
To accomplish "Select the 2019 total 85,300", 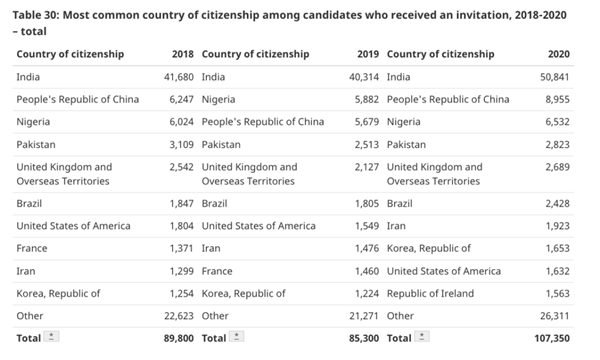I will pos(364,338).
